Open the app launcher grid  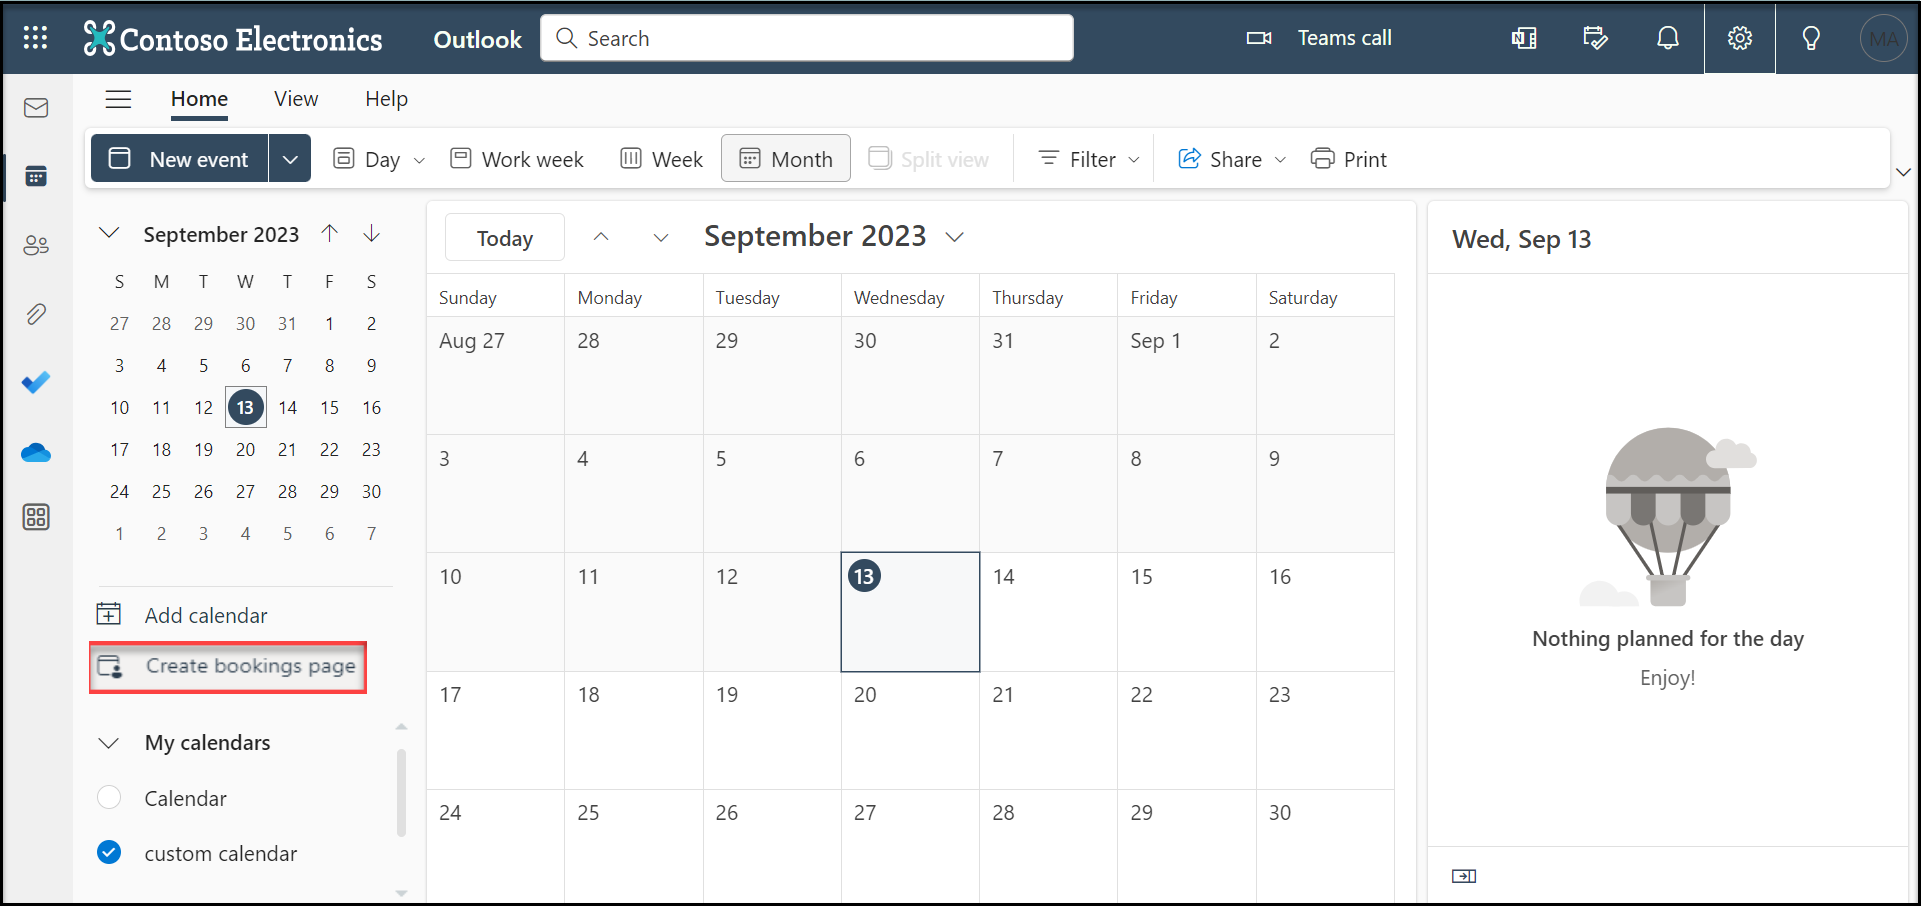coord(35,38)
